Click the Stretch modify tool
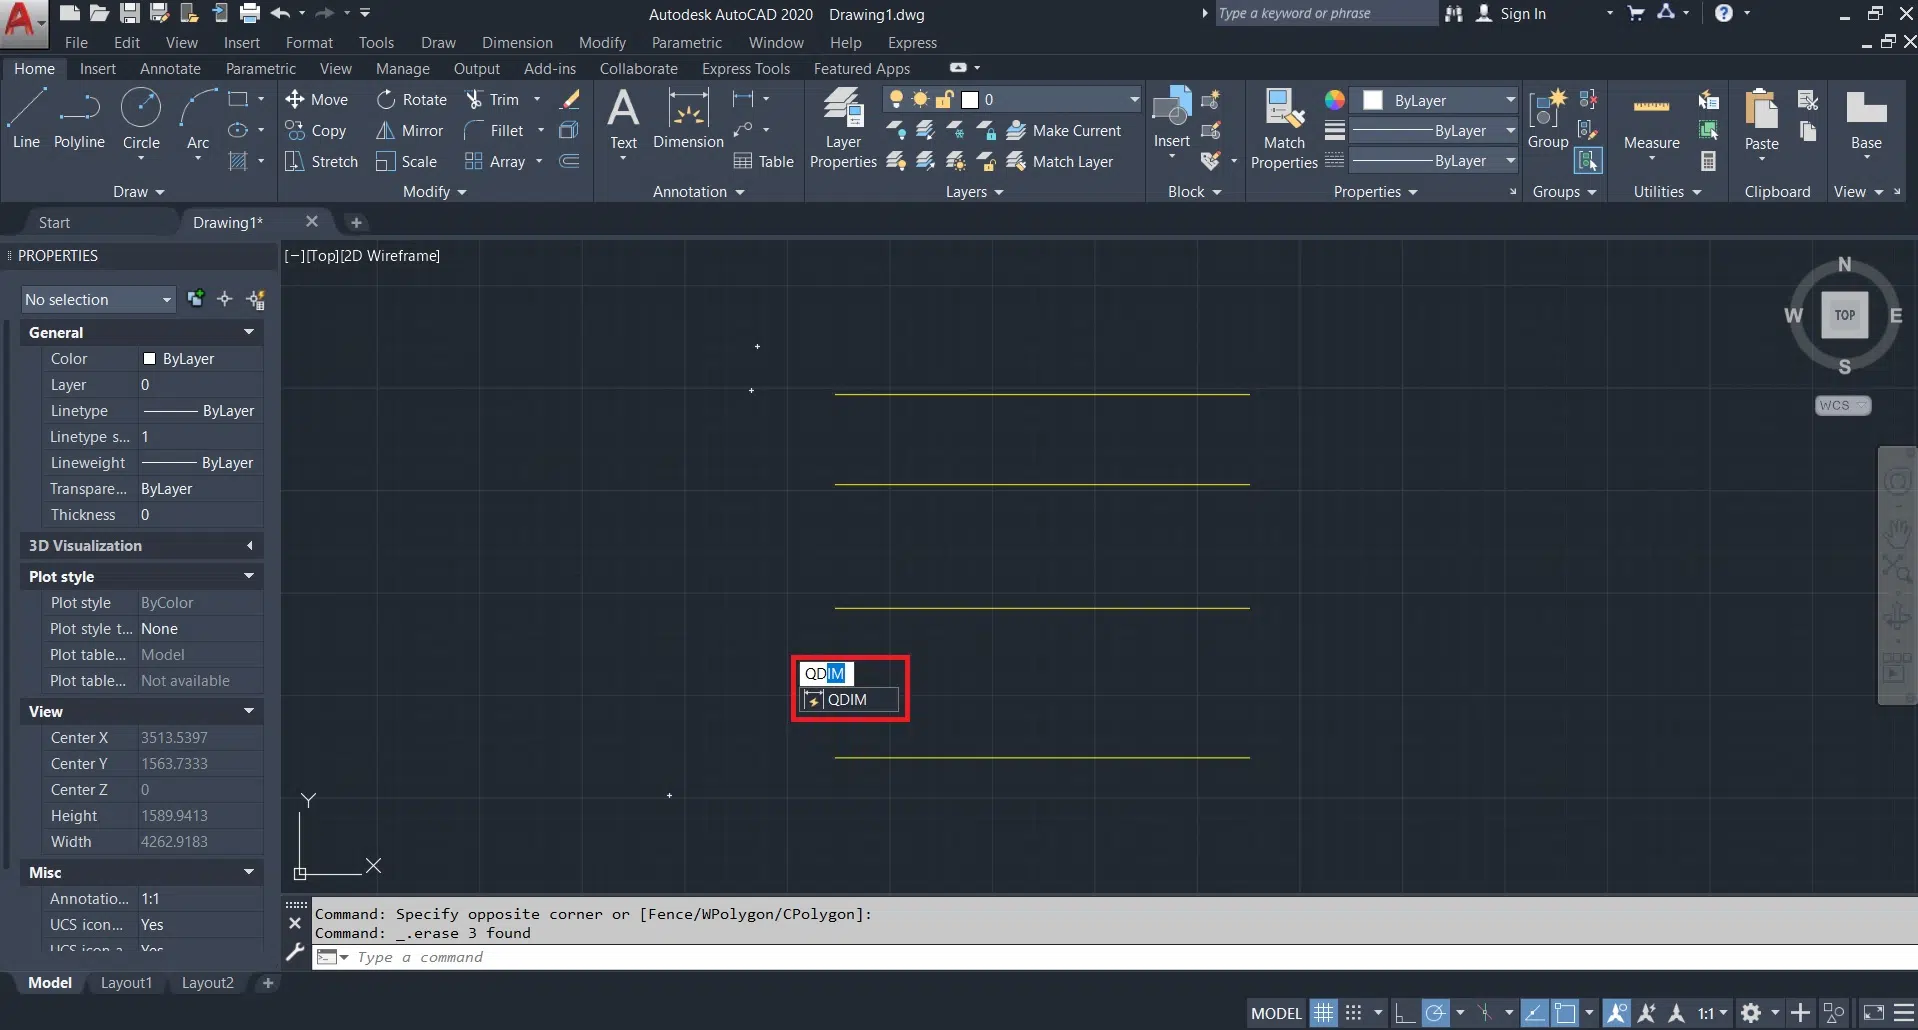The height and width of the screenshot is (1030, 1918). pos(321,162)
